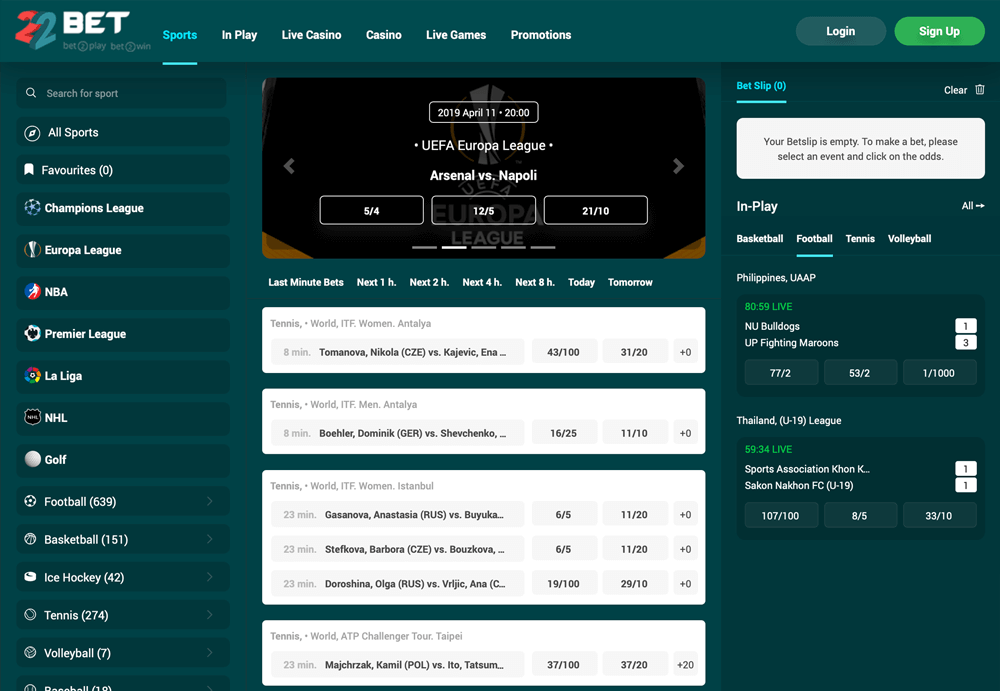
Task: Open the Promotions nav item
Action: [541, 35]
